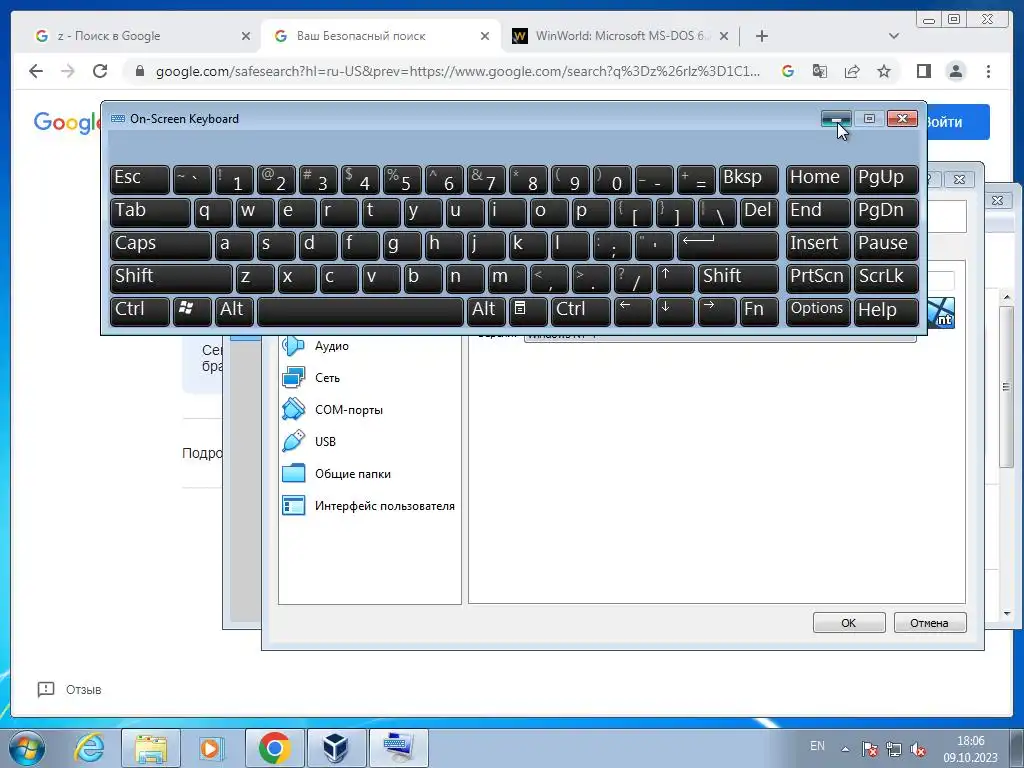1024x768 pixels.
Task: Click the Google account icon in address bar
Action: tap(788, 71)
